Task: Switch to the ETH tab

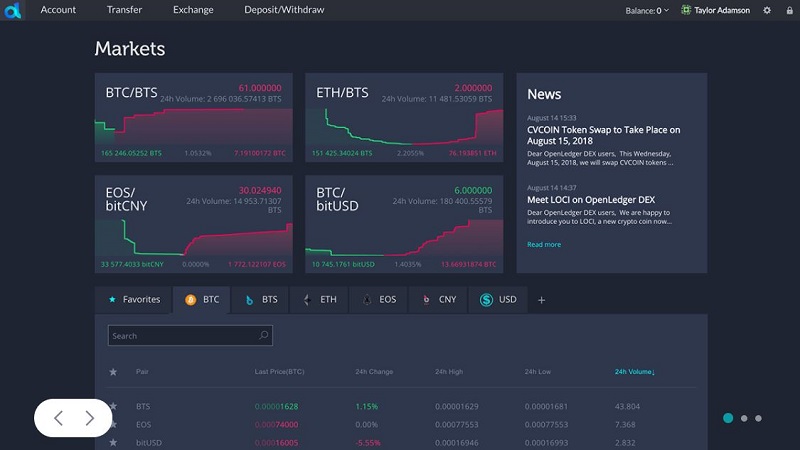Action: [x=319, y=299]
